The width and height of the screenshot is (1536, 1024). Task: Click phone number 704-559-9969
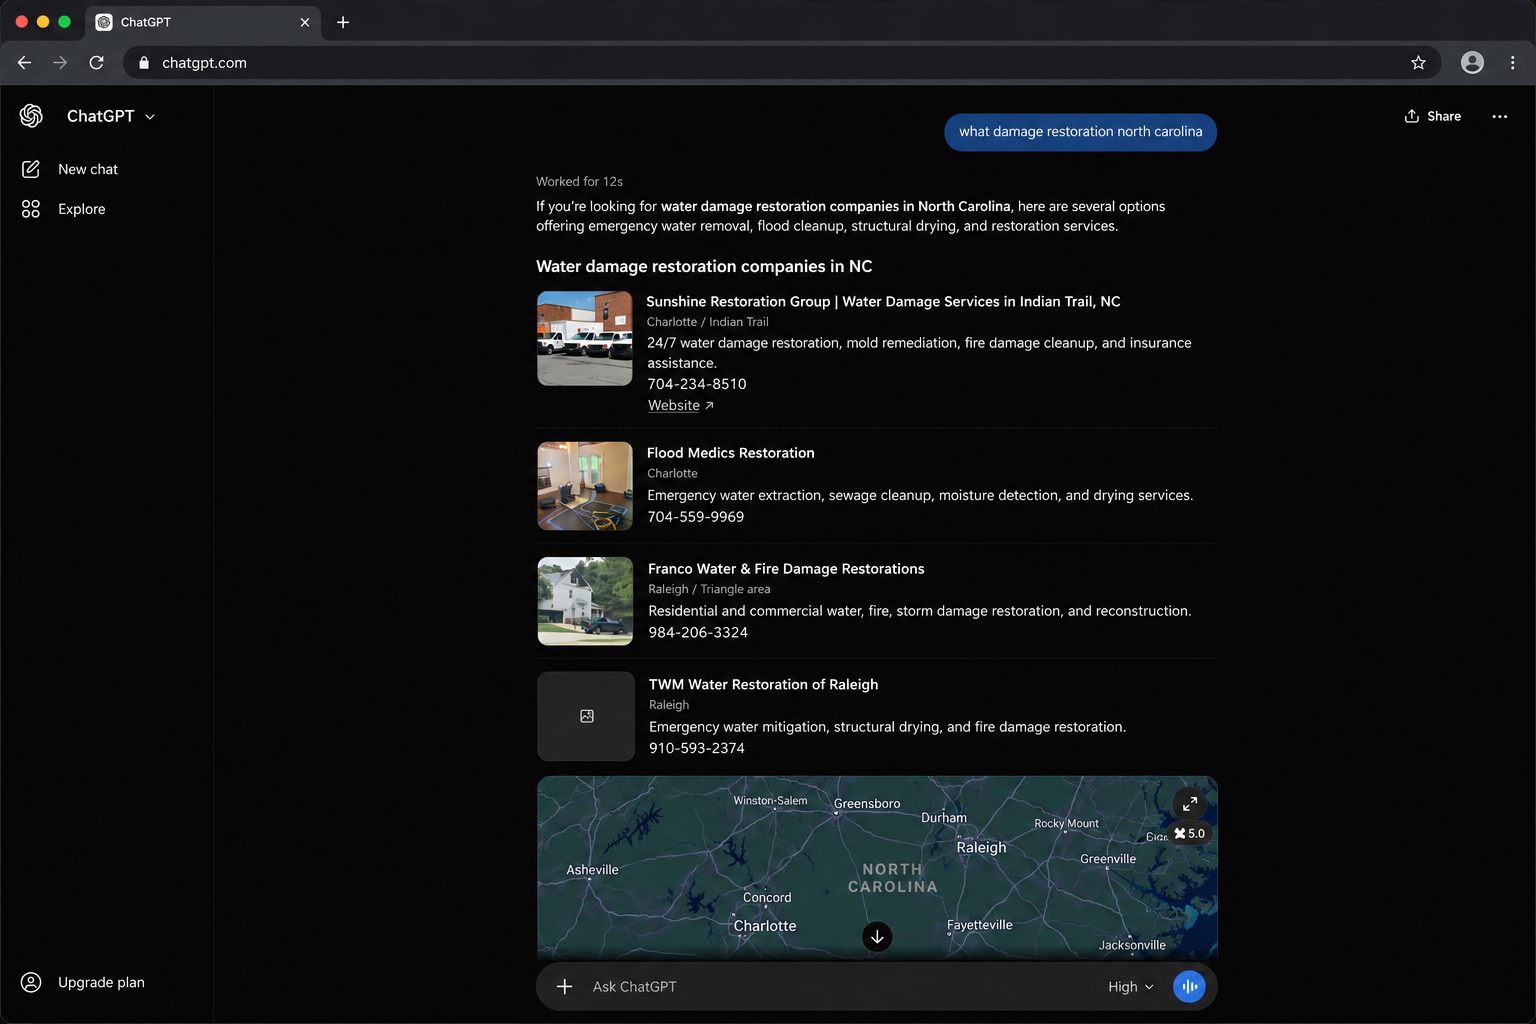click(696, 517)
